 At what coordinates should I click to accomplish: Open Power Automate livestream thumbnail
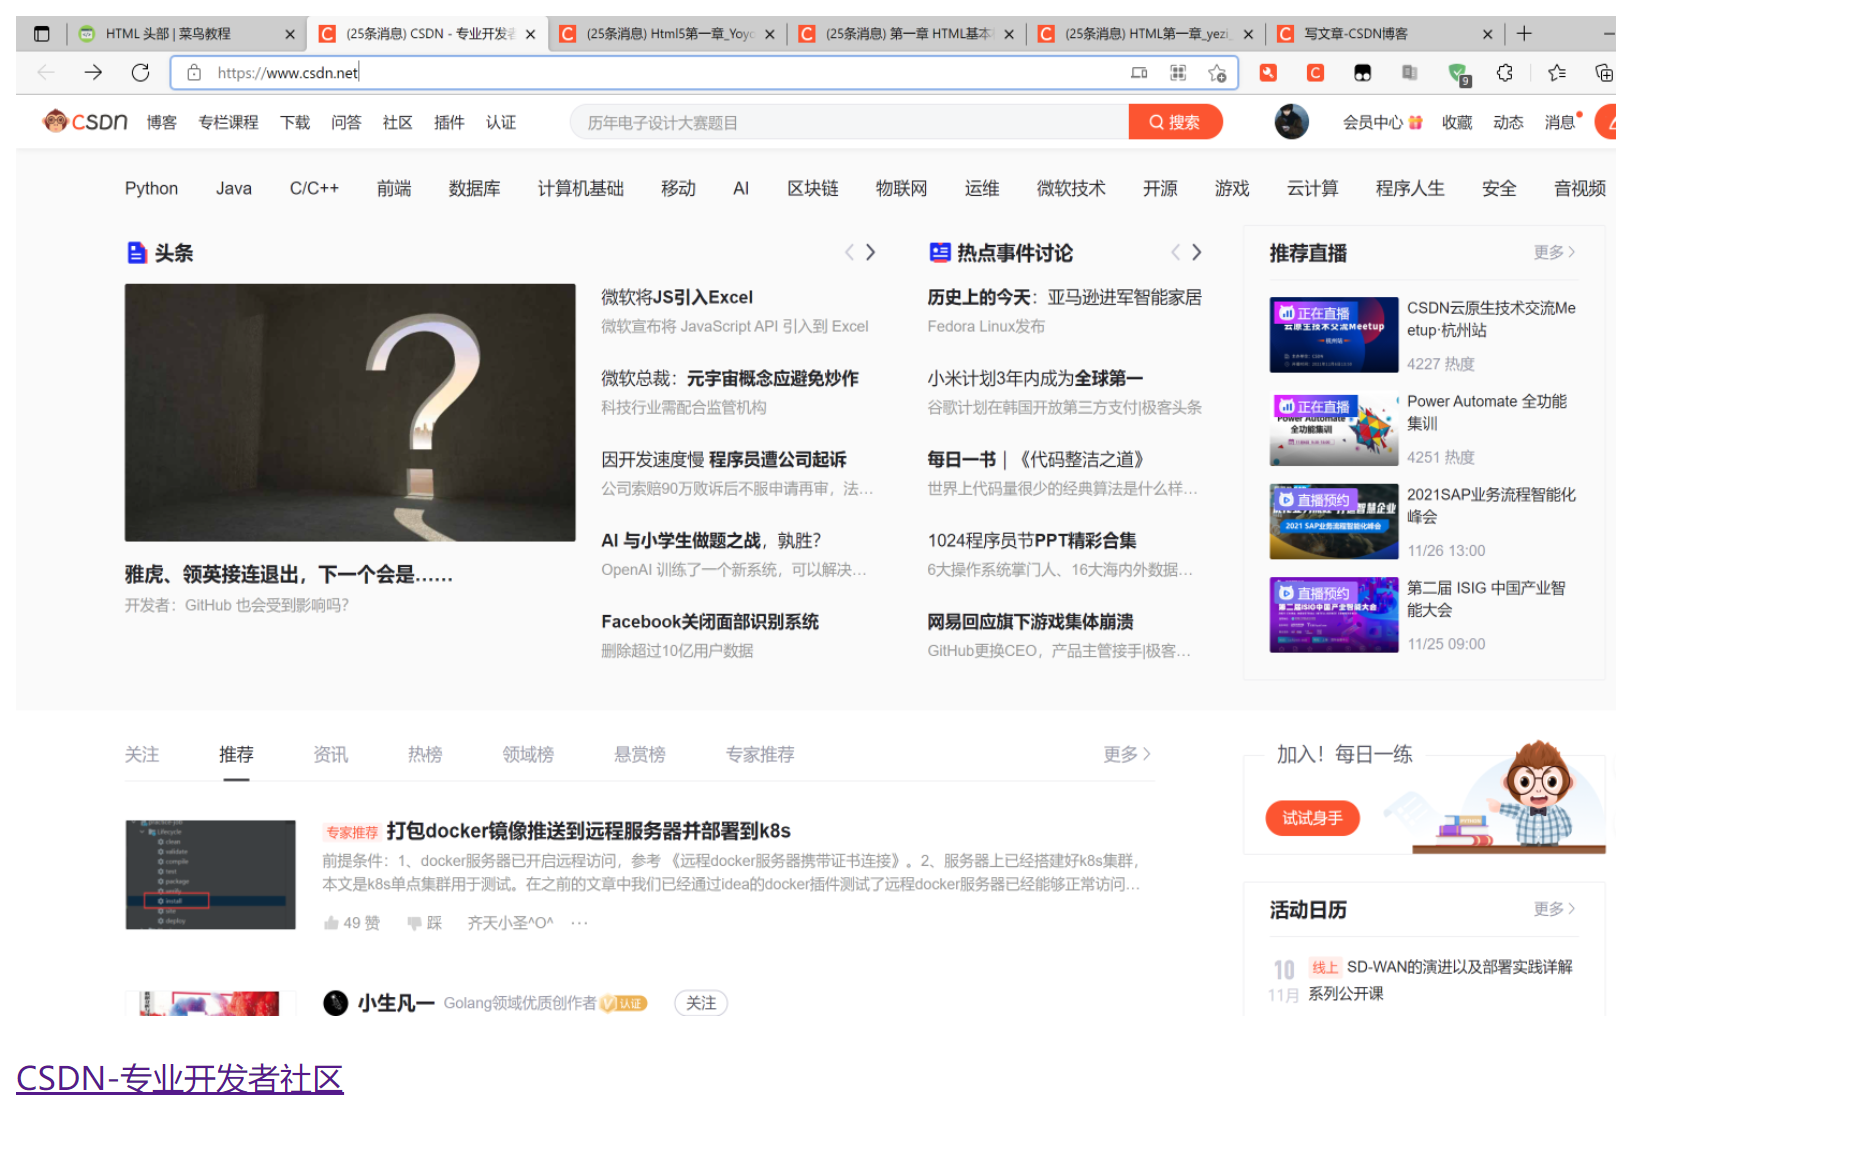(1334, 428)
